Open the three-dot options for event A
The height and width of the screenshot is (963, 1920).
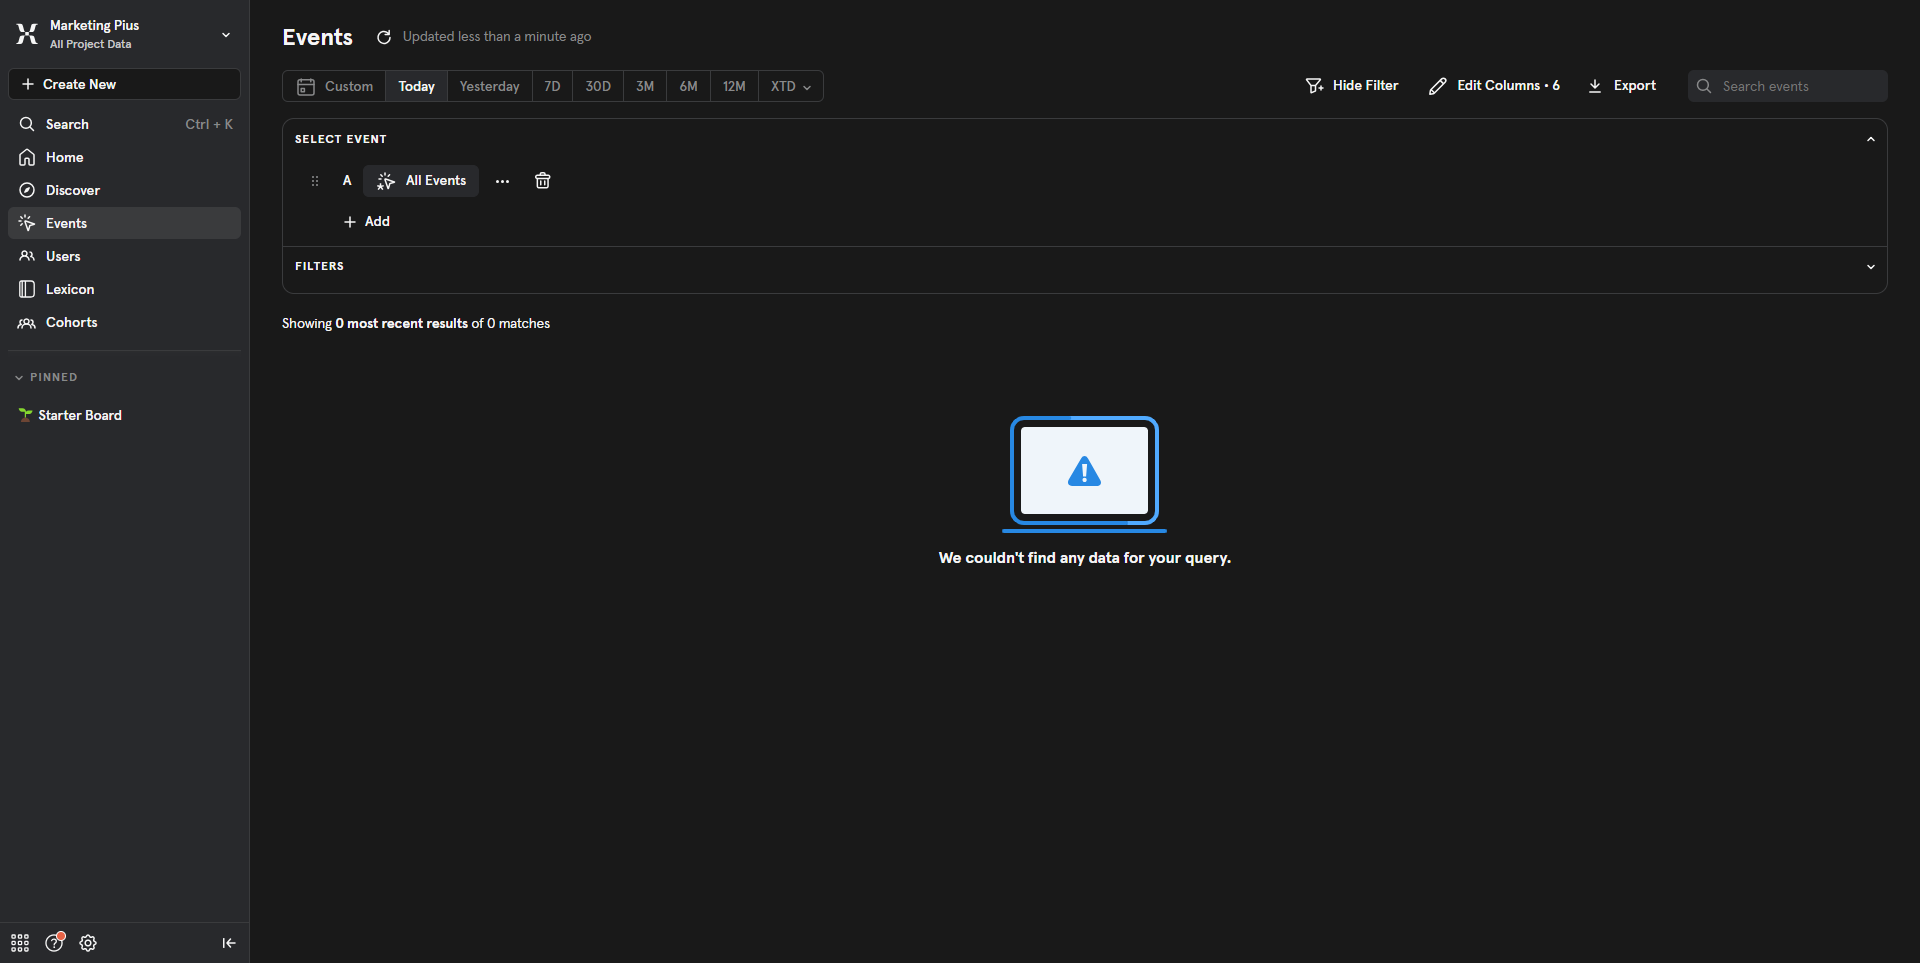coord(502,181)
